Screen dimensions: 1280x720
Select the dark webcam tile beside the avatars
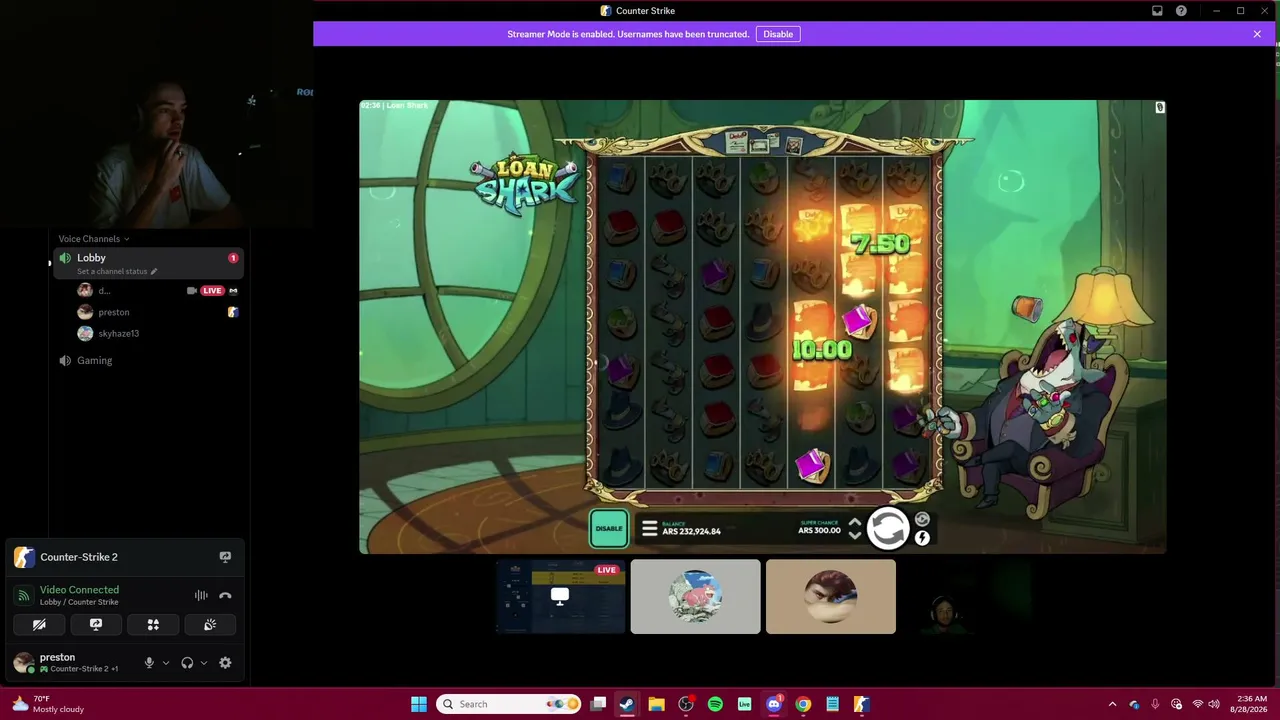[966, 597]
